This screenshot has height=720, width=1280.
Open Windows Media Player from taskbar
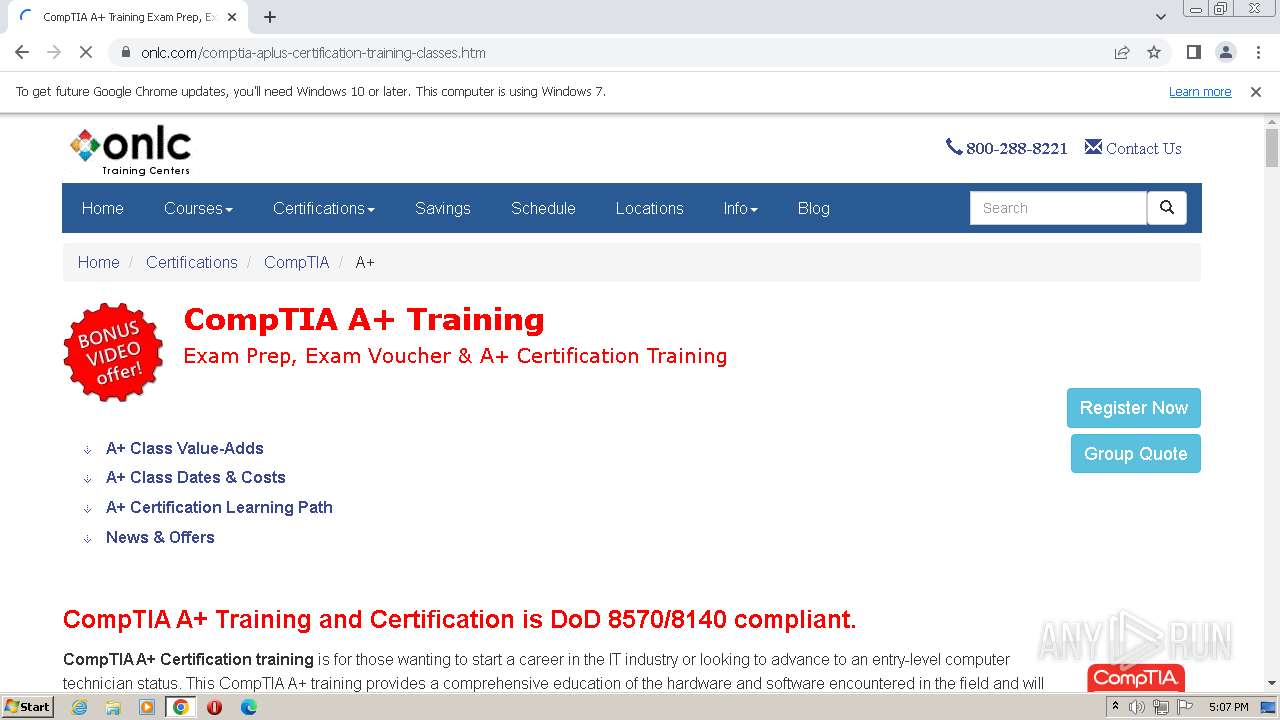click(x=147, y=707)
